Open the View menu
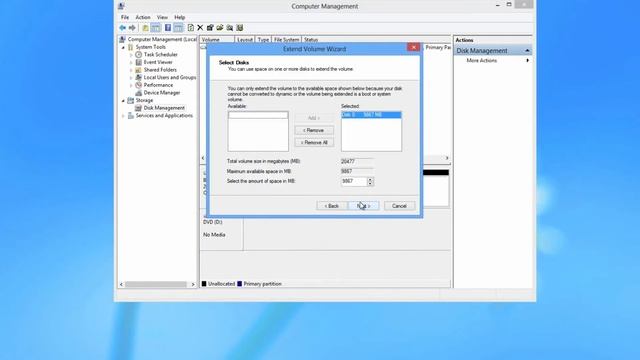 pos(162,17)
